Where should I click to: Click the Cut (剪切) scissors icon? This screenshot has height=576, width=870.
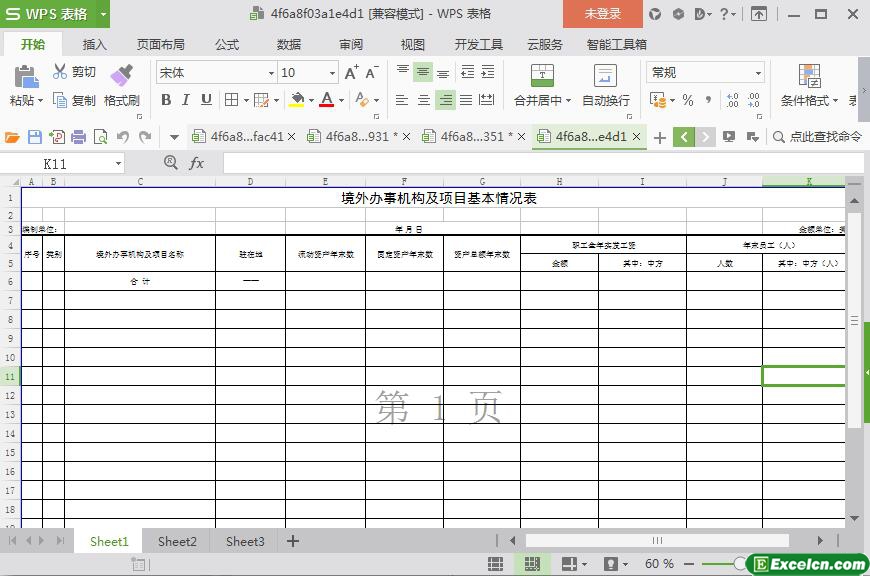pyautogui.click(x=60, y=72)
